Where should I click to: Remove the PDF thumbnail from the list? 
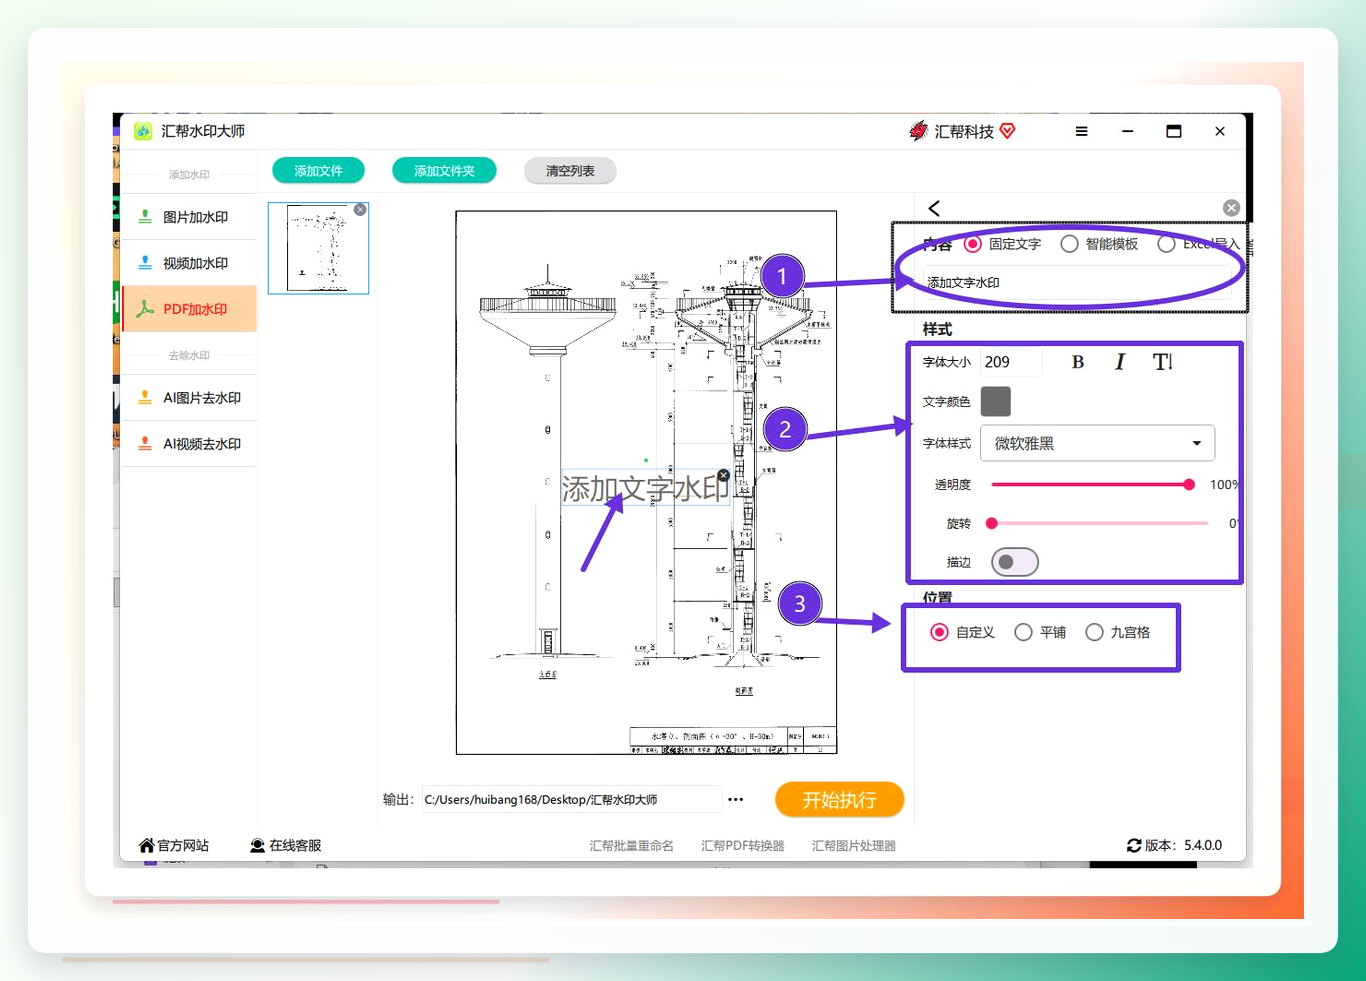pyautogui.click(x=360, y=210)
